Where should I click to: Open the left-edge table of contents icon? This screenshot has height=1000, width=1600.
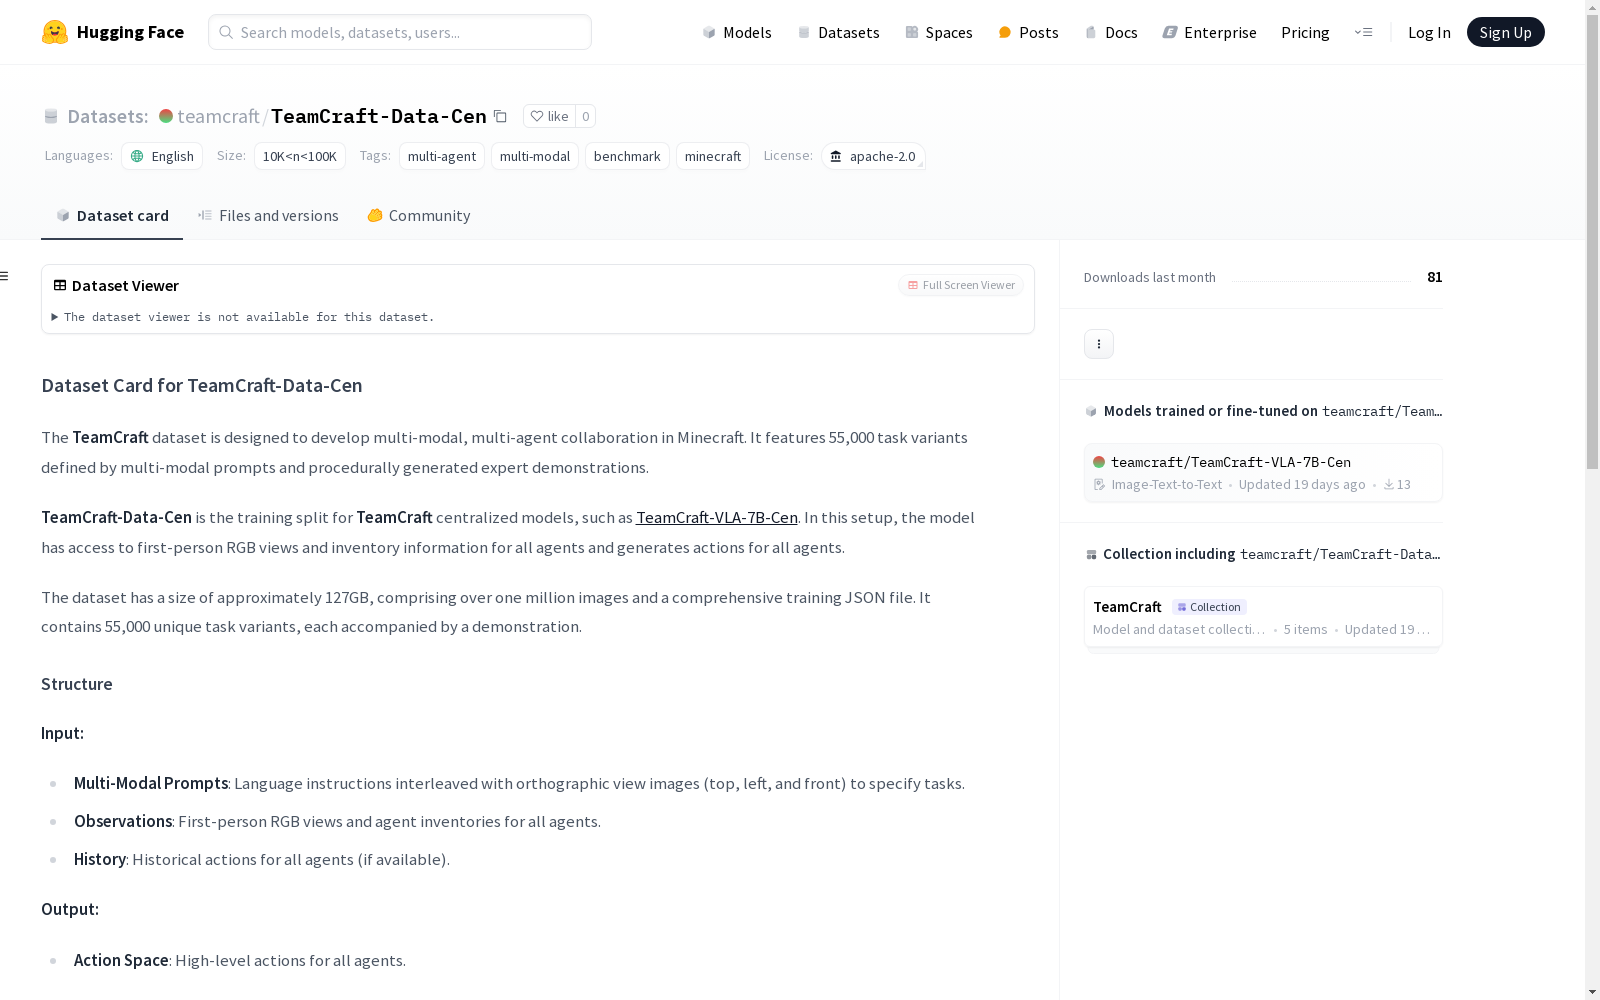5,276
